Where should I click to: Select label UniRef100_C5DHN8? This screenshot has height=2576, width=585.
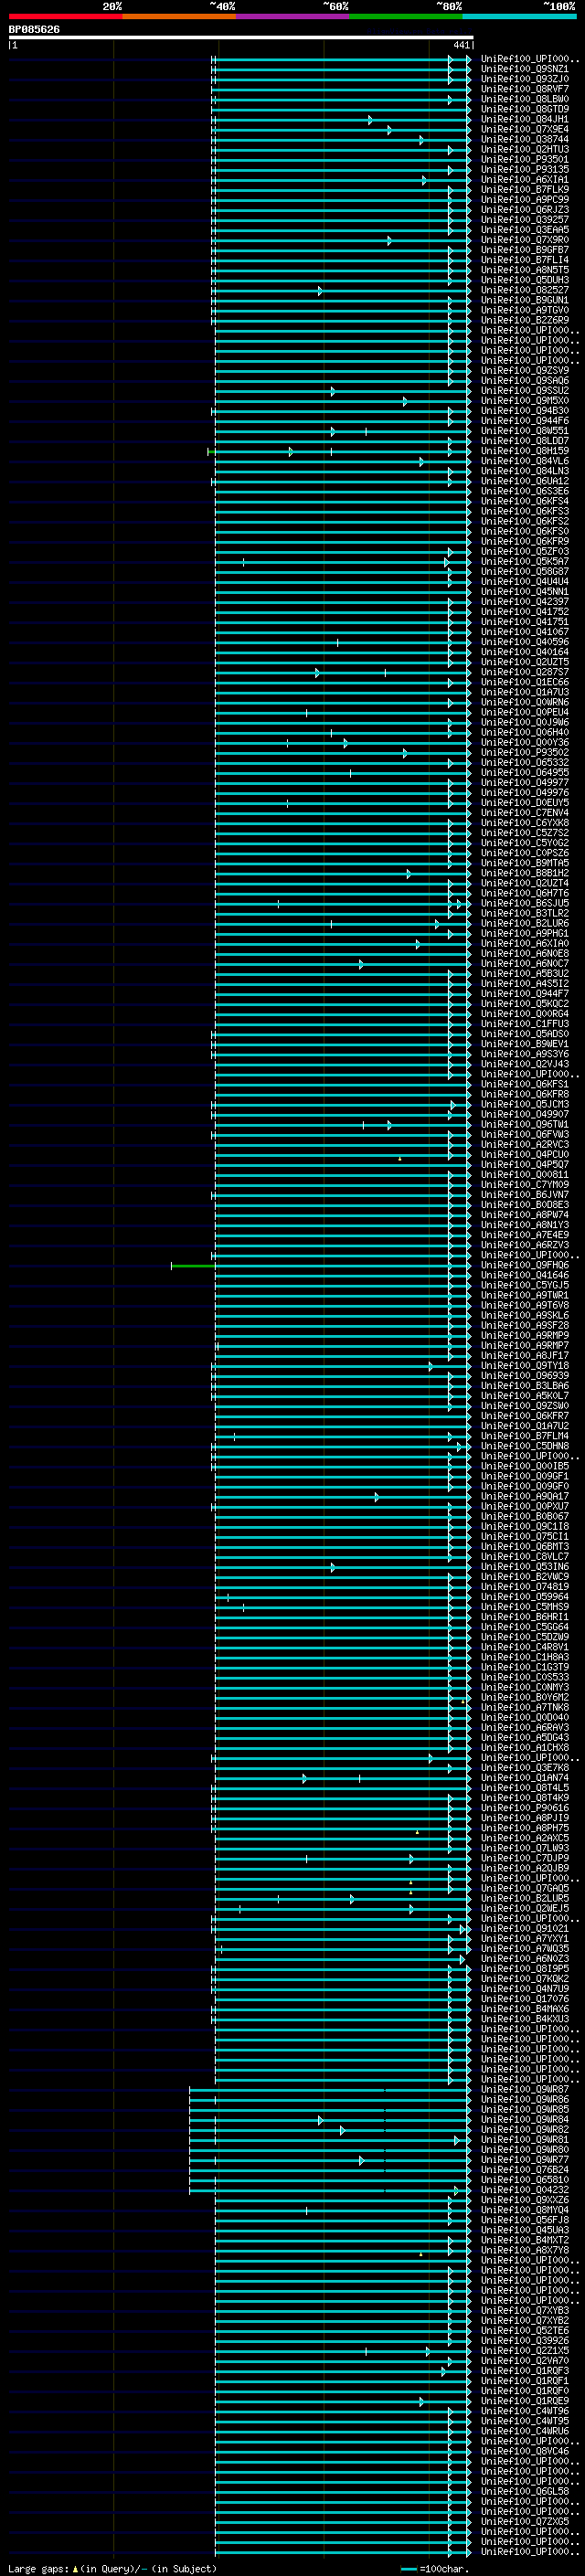(525, 1446)
